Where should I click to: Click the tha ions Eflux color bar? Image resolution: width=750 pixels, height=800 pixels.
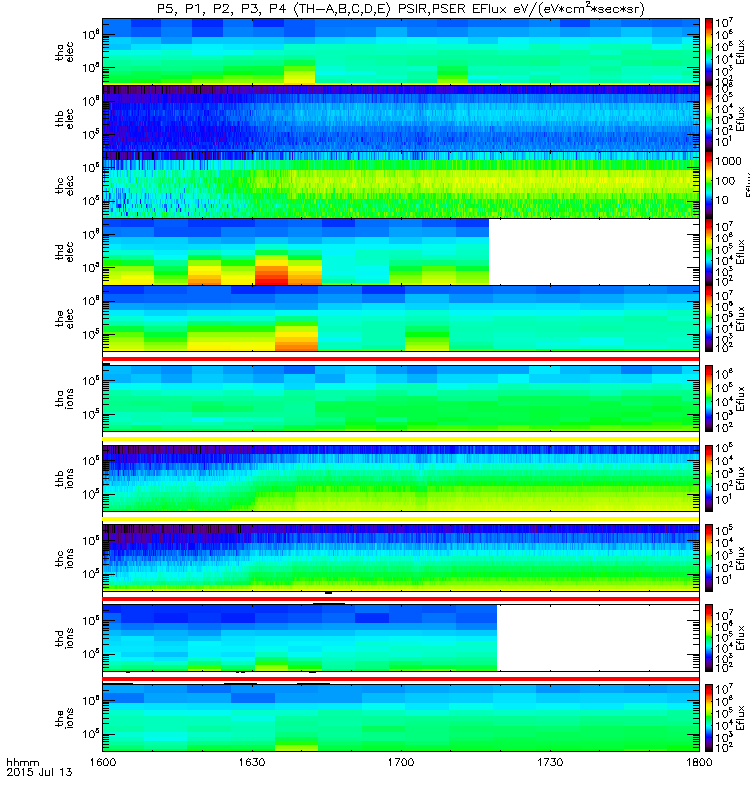pos(709,398)
